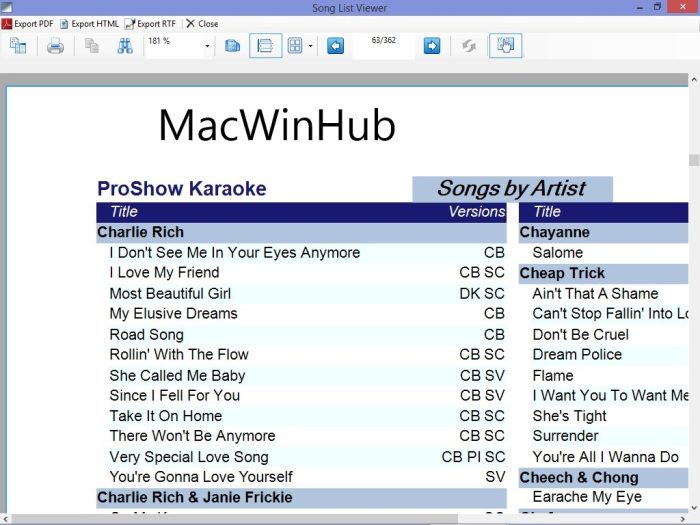This screenshot has height=525, width=700.
Task: Click the refresh report icon
Action: point(469,46)
